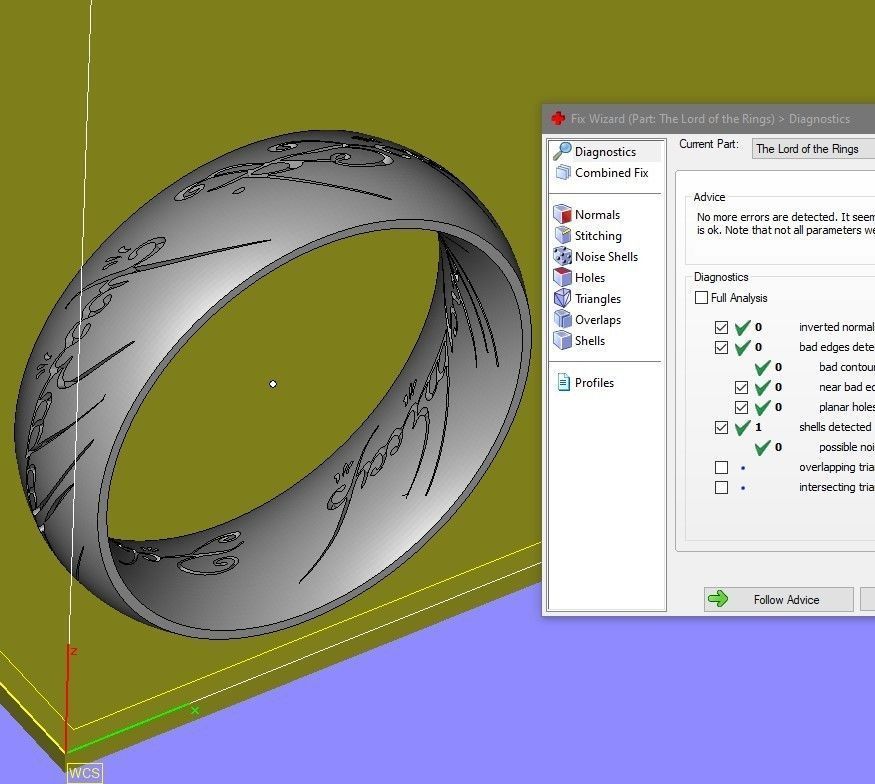Go to the Normals page label
The image size is (875, 784).
click(x=597, y=215)
